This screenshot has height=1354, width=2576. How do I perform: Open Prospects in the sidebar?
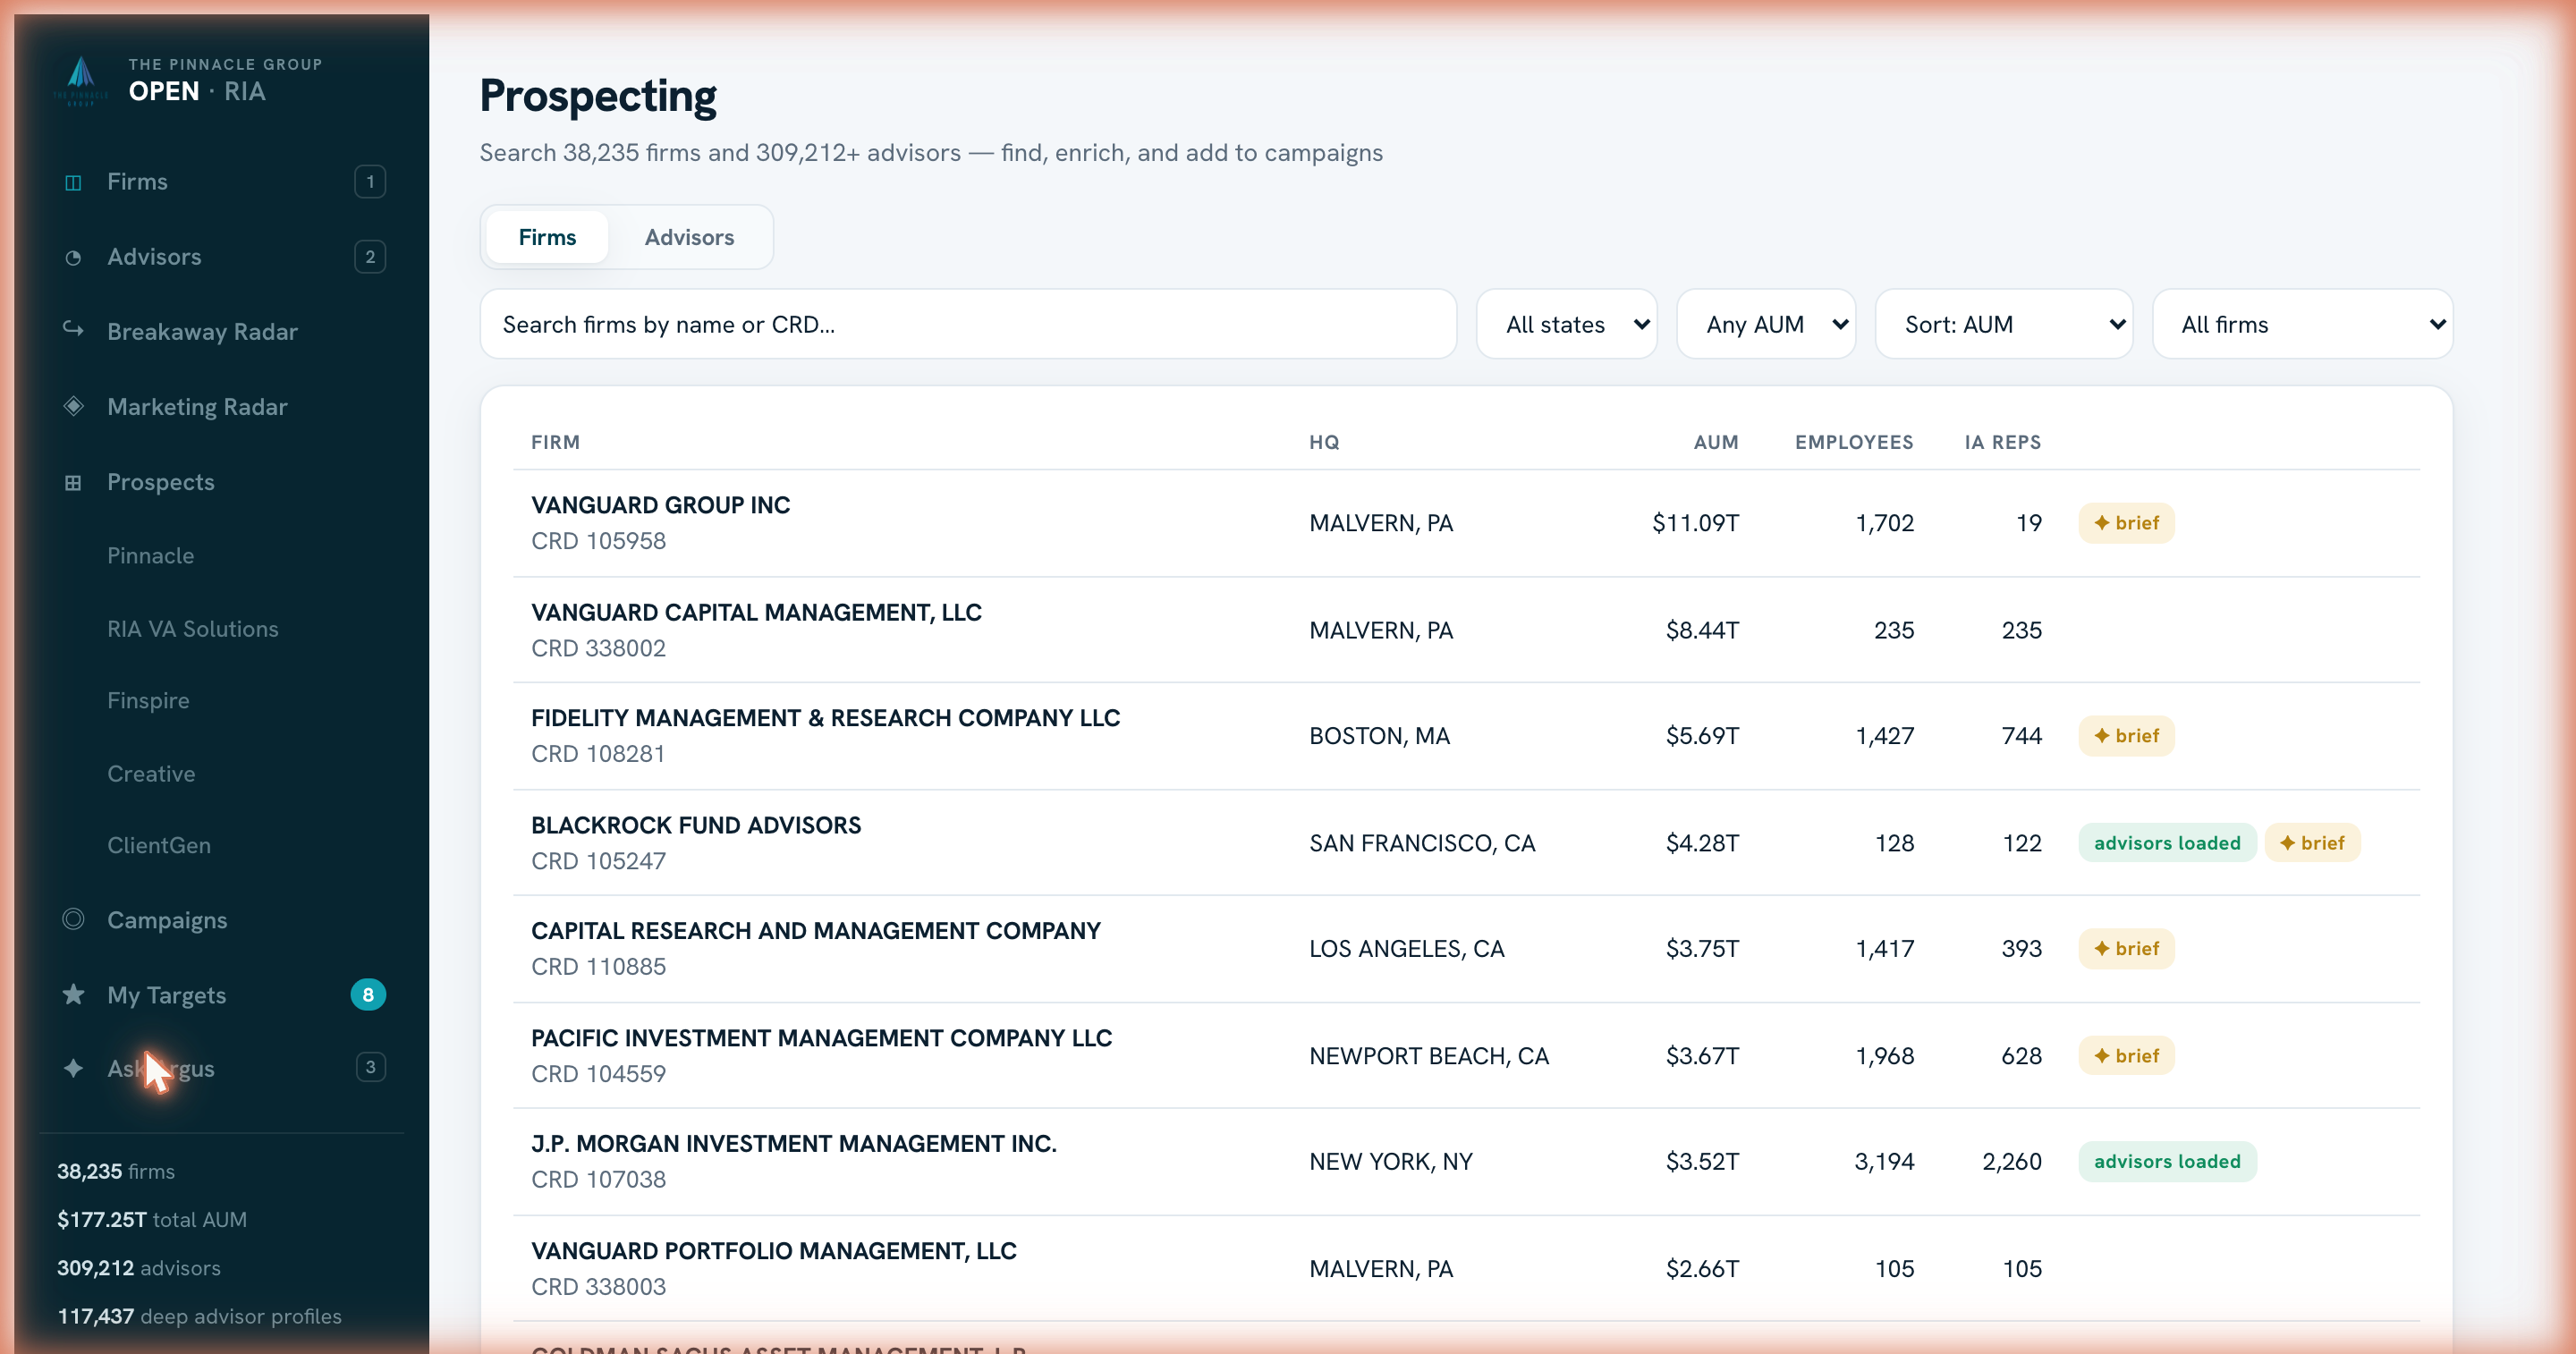pyautogui.click(x=222, y=482)
